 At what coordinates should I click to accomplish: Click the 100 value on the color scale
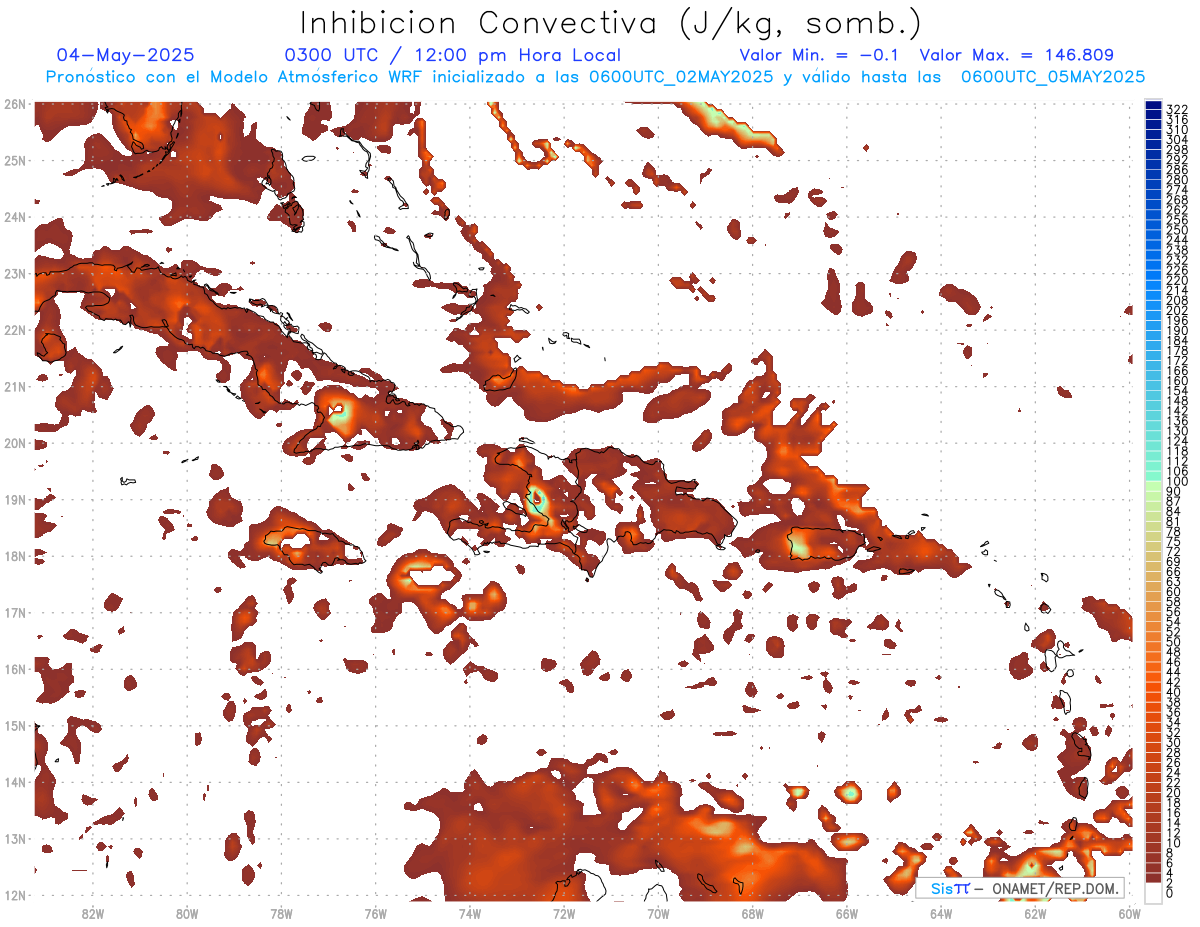point(1177,482)
